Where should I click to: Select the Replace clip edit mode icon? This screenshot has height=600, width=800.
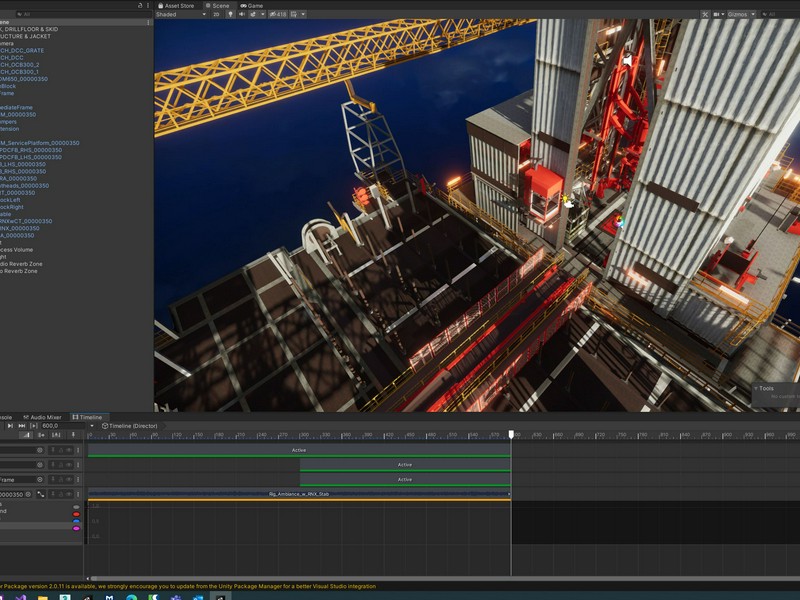point(56,435)
